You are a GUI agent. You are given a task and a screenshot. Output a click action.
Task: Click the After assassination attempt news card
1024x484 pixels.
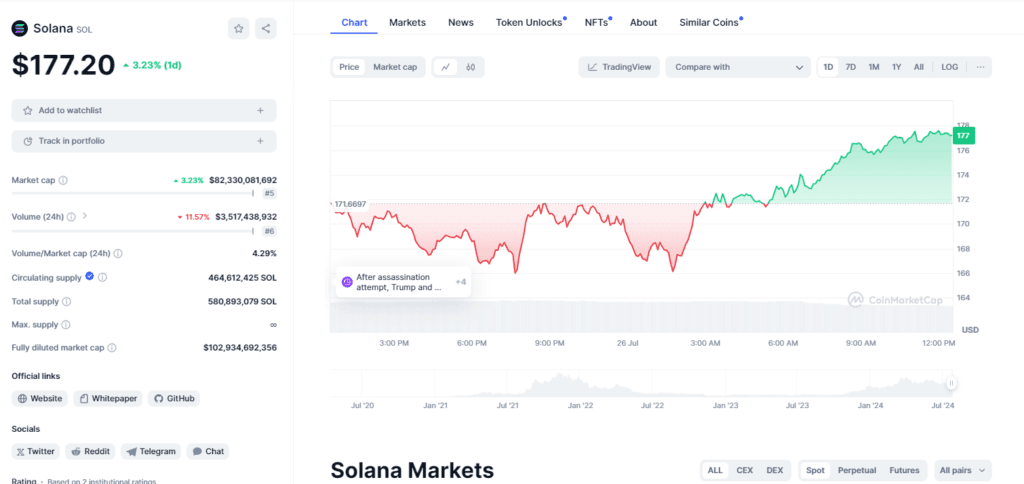tap(403, 282)
